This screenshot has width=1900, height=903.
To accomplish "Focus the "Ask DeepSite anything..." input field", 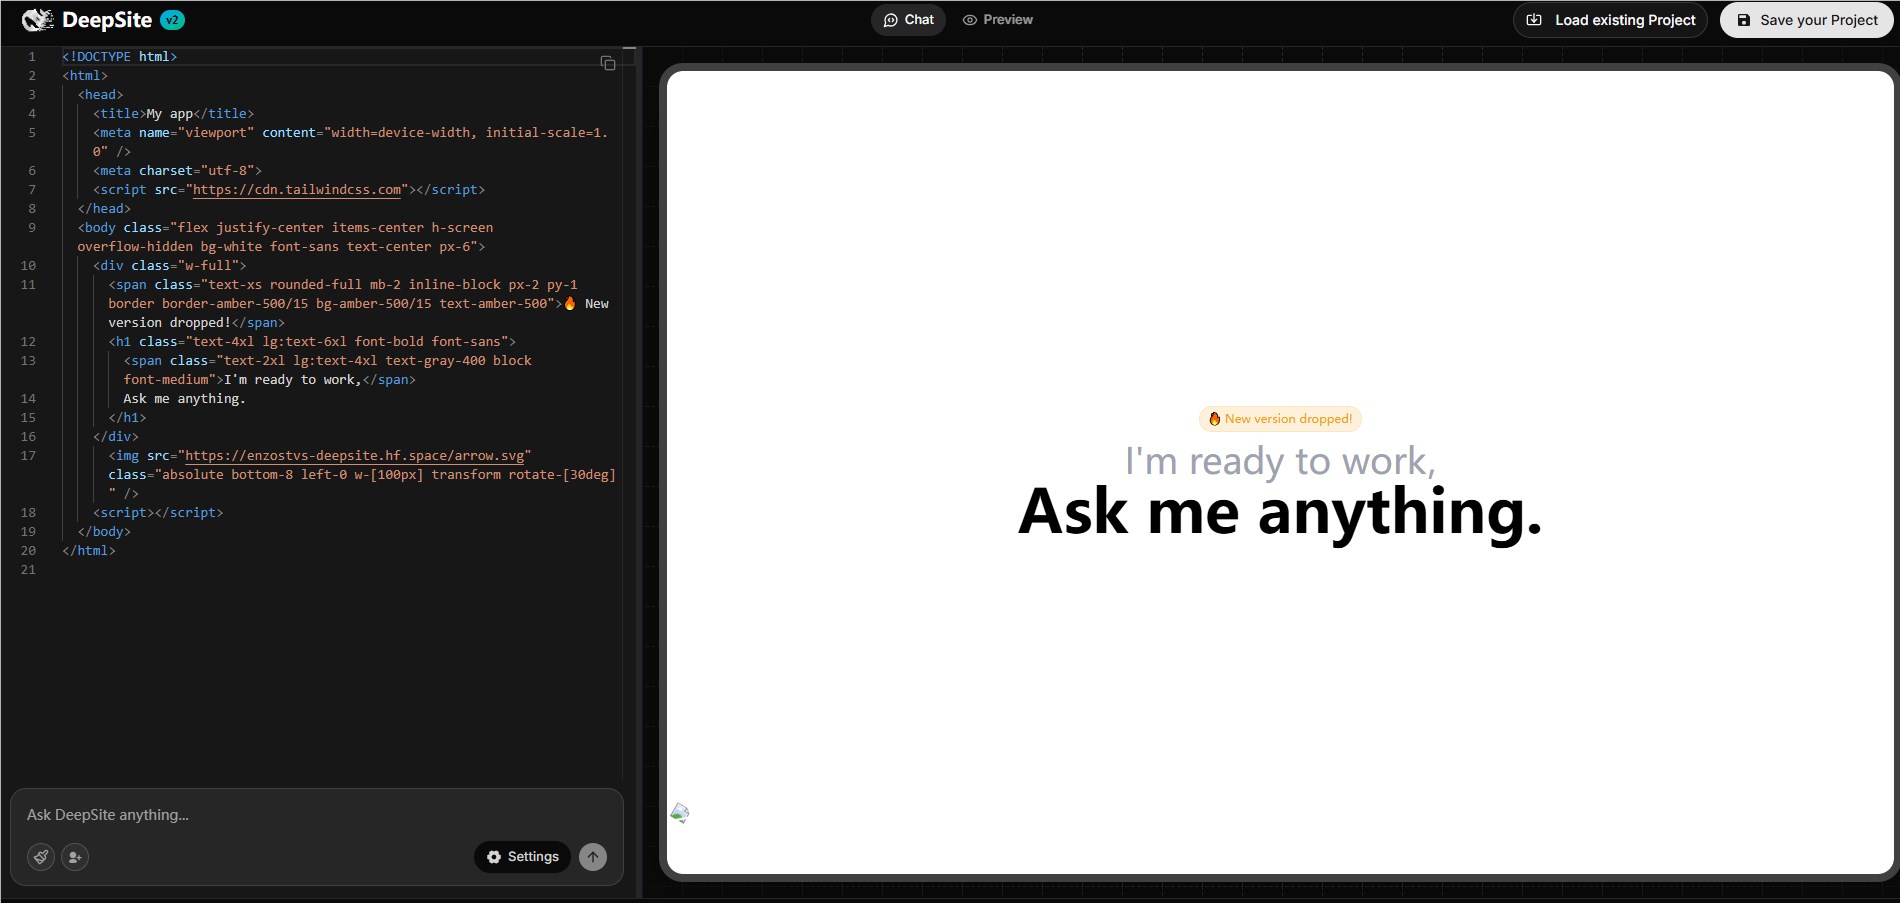I will point(300,815).
